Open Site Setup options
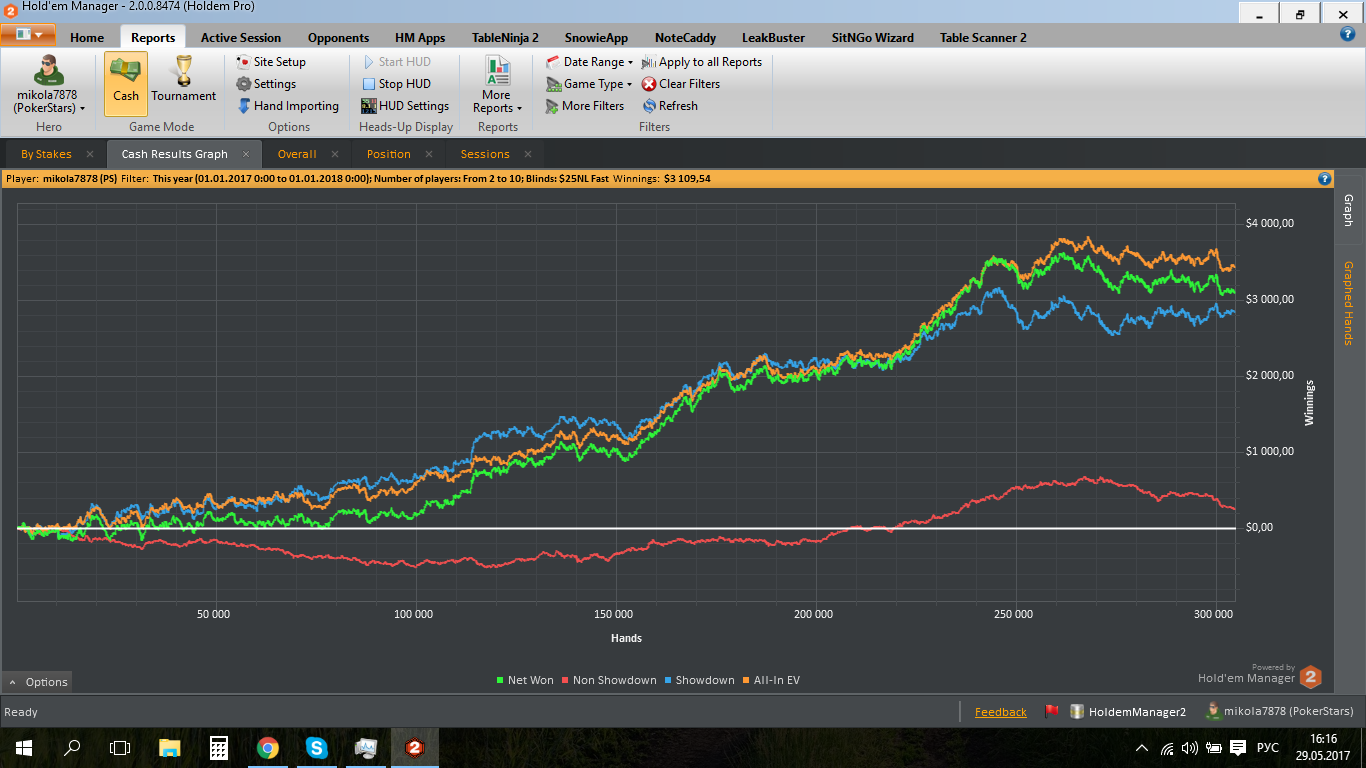1366x768 pixels. tap(271, 62)
